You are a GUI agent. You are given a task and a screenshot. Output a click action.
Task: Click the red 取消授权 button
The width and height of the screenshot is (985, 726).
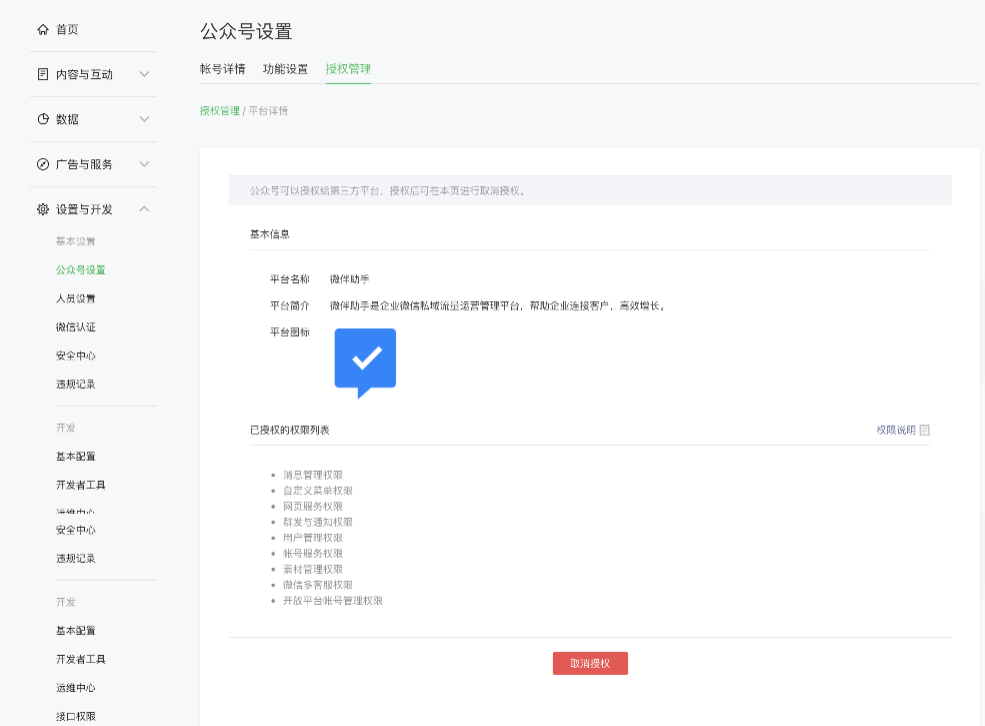[x=590, y=663]
